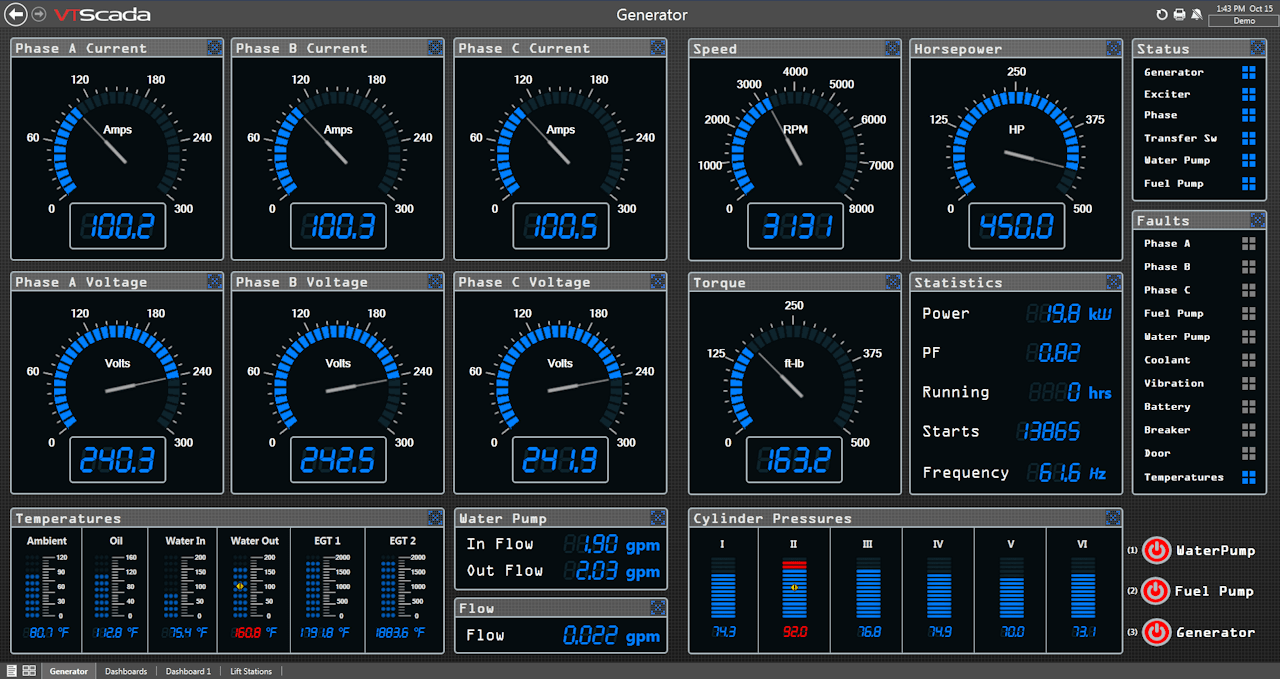Click the print icon in the title bar
Screen dimensions: 1280x679
point(1179,14)
